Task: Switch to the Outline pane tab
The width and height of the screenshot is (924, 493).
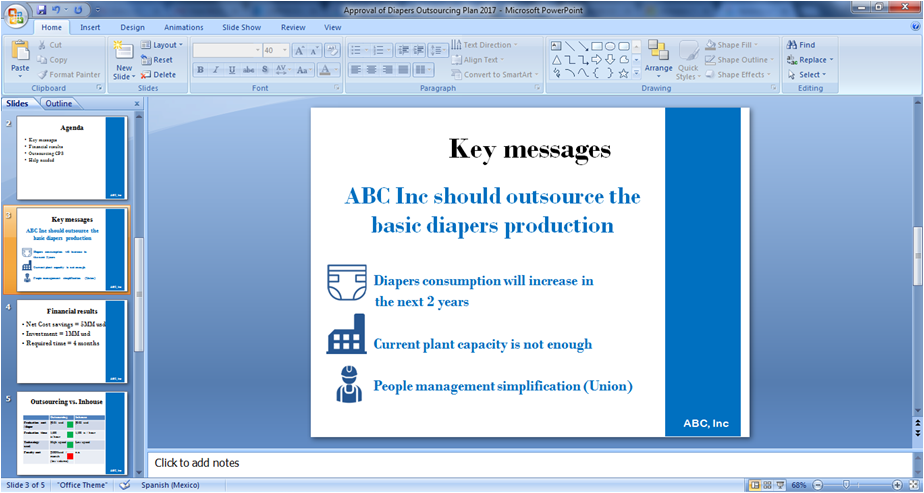Action: (x=59, y=104)
